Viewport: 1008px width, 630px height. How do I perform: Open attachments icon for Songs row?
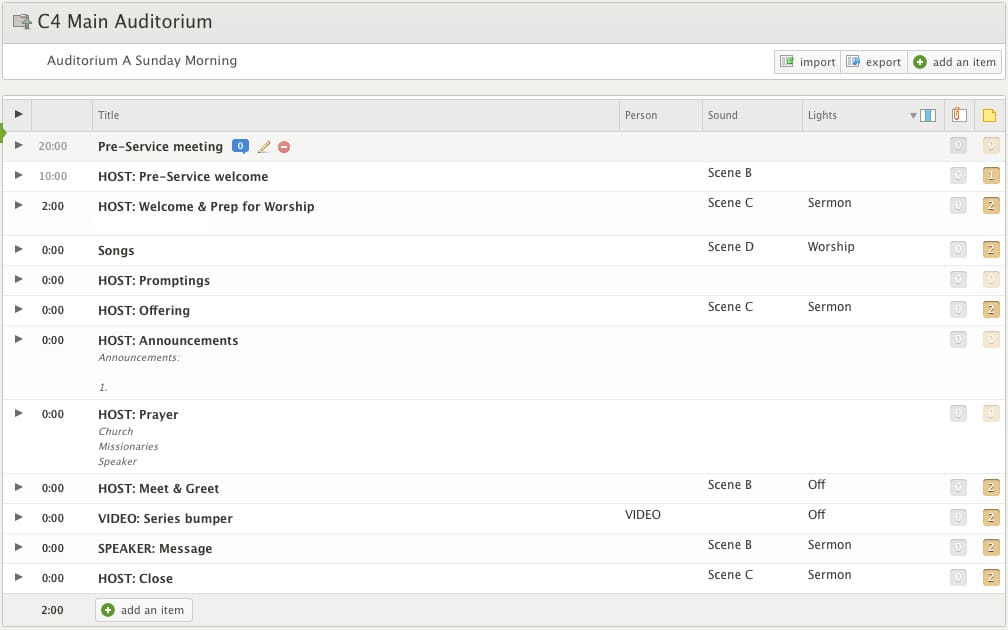click(x=958, y=249)
